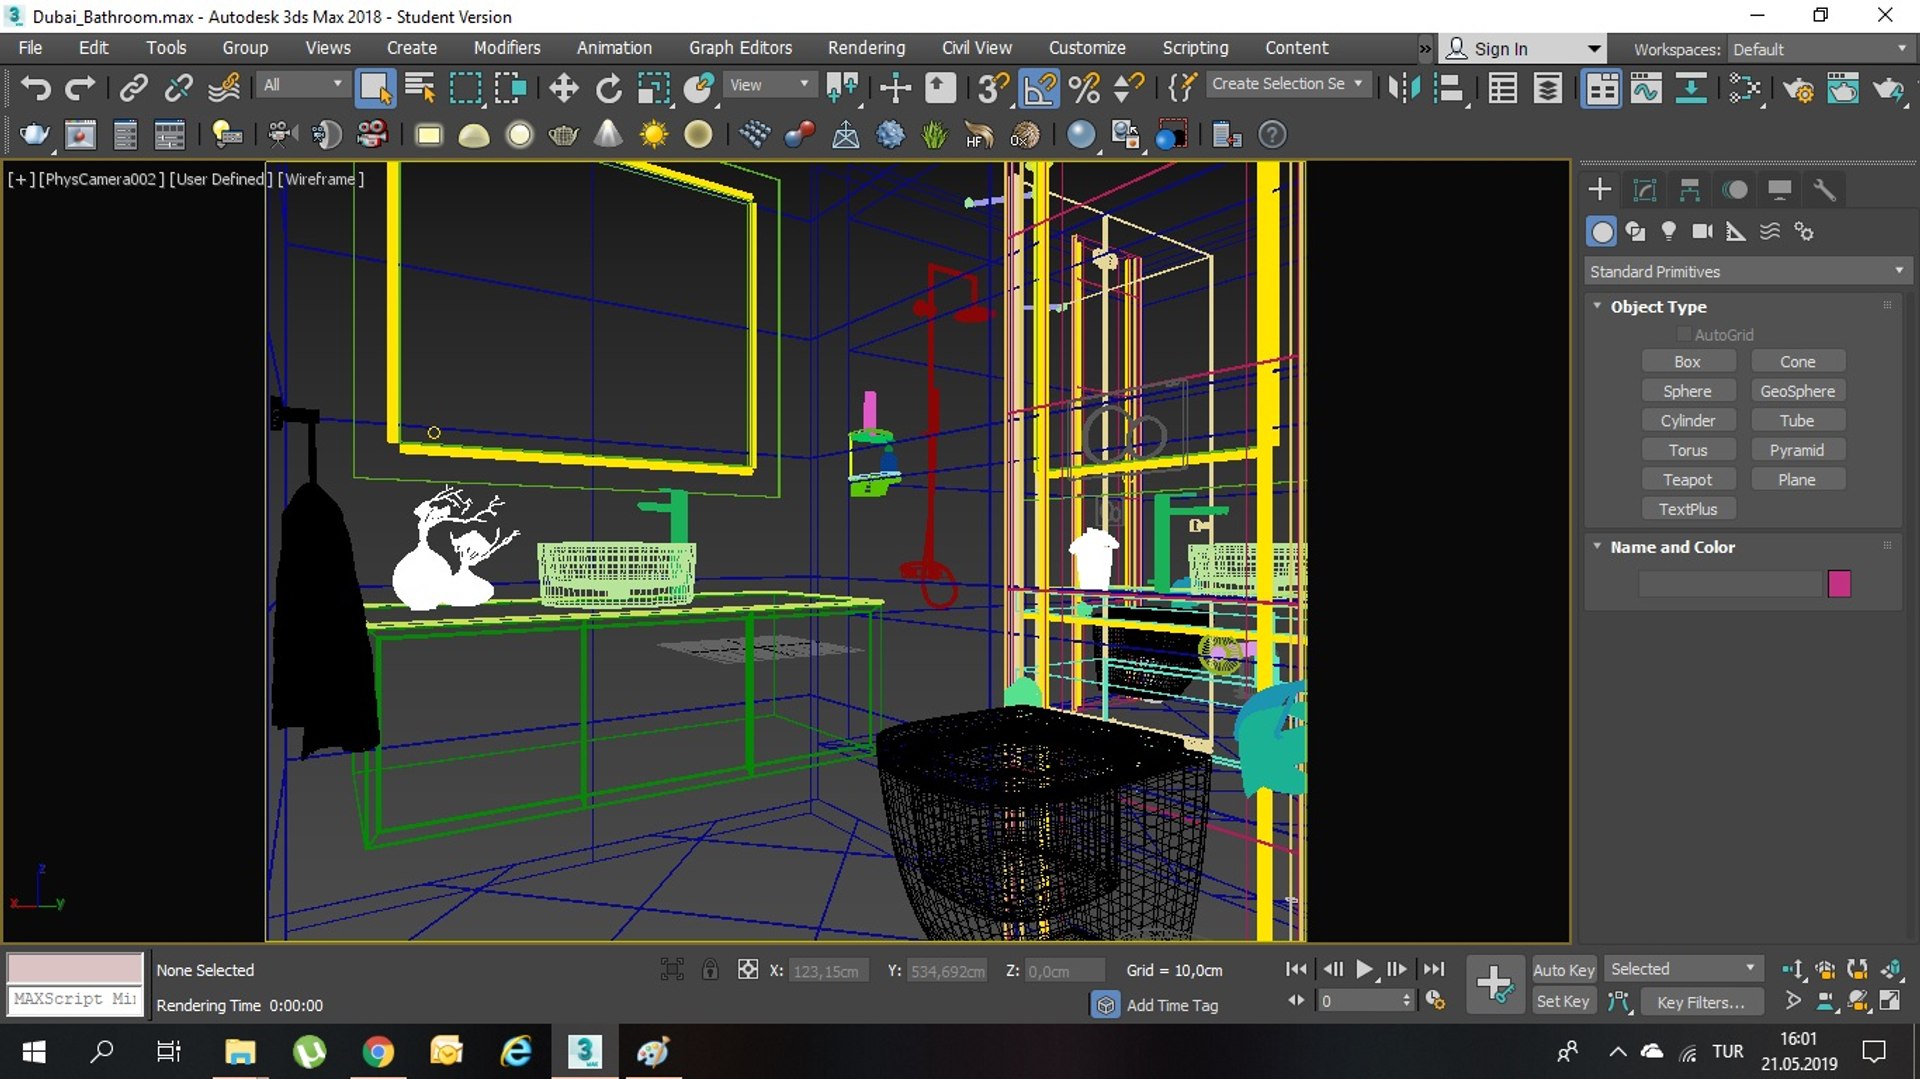Click the Redo arrow icon
The image size is (1920, 1079).
click(79, 88)
